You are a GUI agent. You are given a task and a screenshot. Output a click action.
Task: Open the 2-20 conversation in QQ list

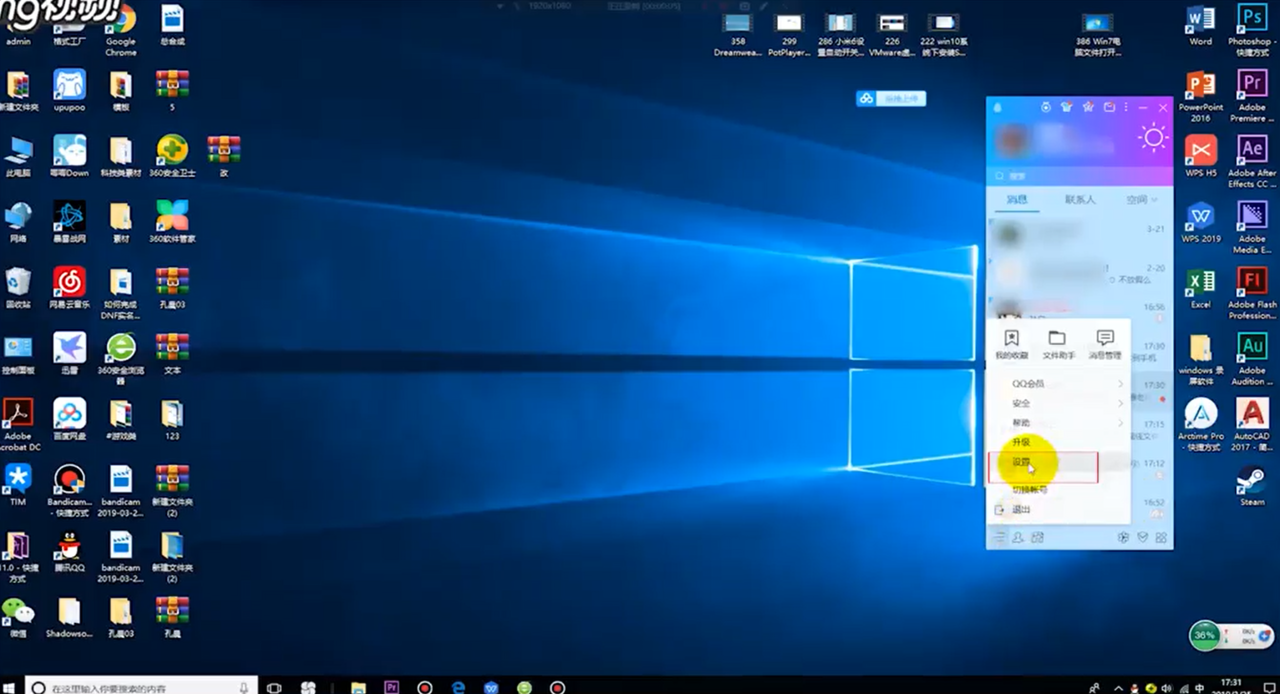click(x=1079, y=272)
